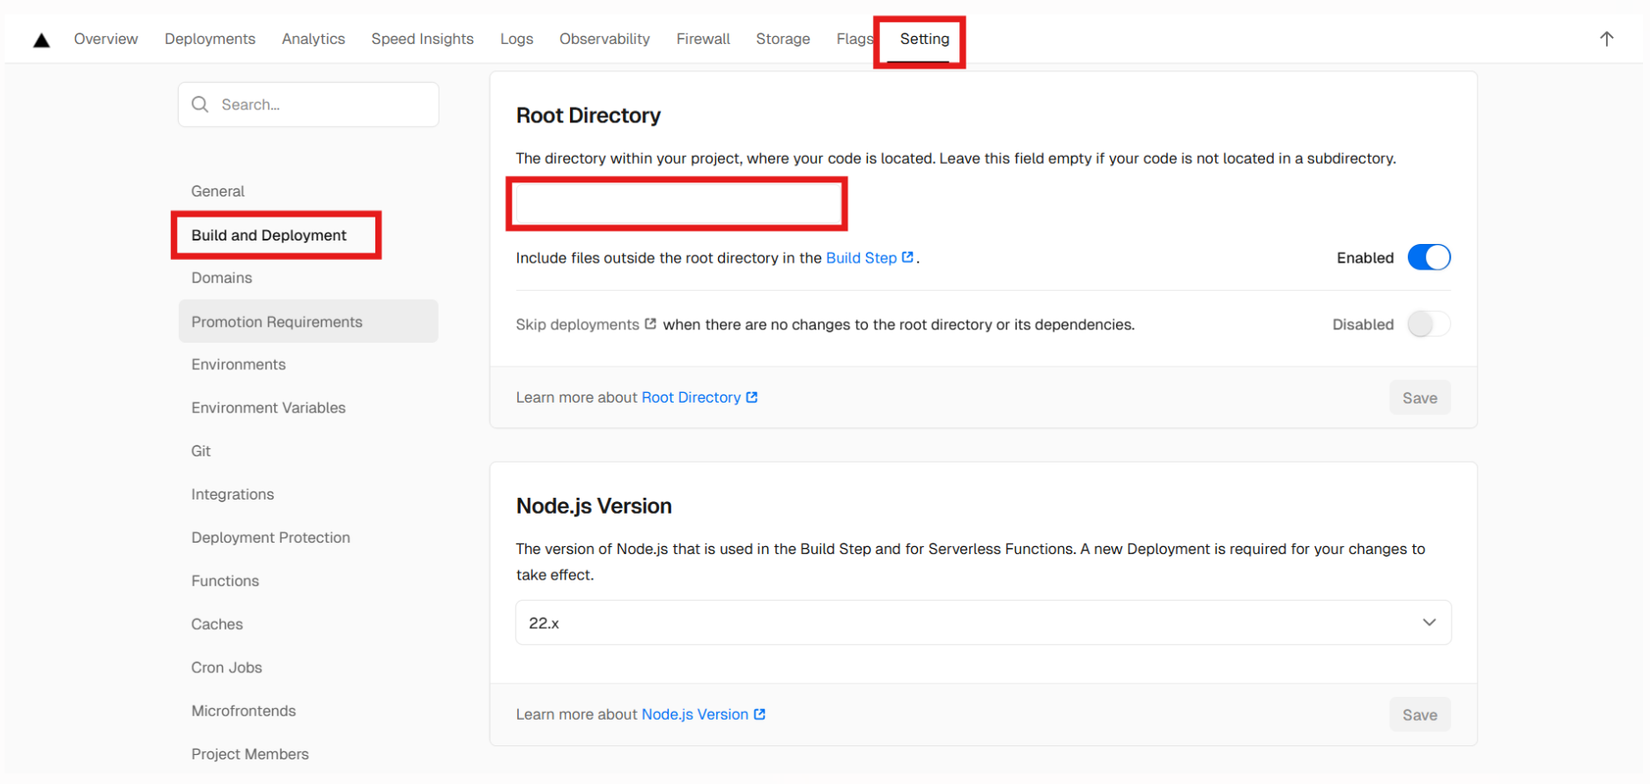Click the upward arrow icon at top right
This screenshot has width=1650, height=784.
(x=1606, y=39)
